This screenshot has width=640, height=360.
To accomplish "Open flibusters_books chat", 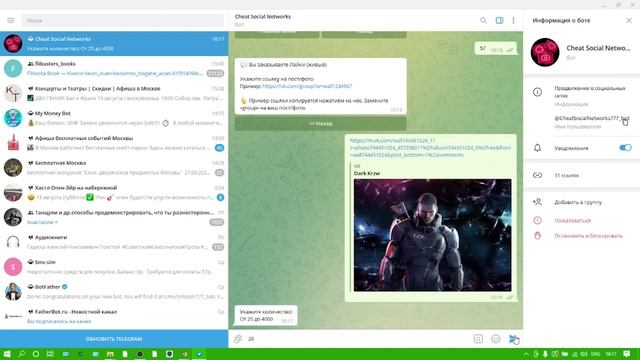I will click(x=114, y=69).
